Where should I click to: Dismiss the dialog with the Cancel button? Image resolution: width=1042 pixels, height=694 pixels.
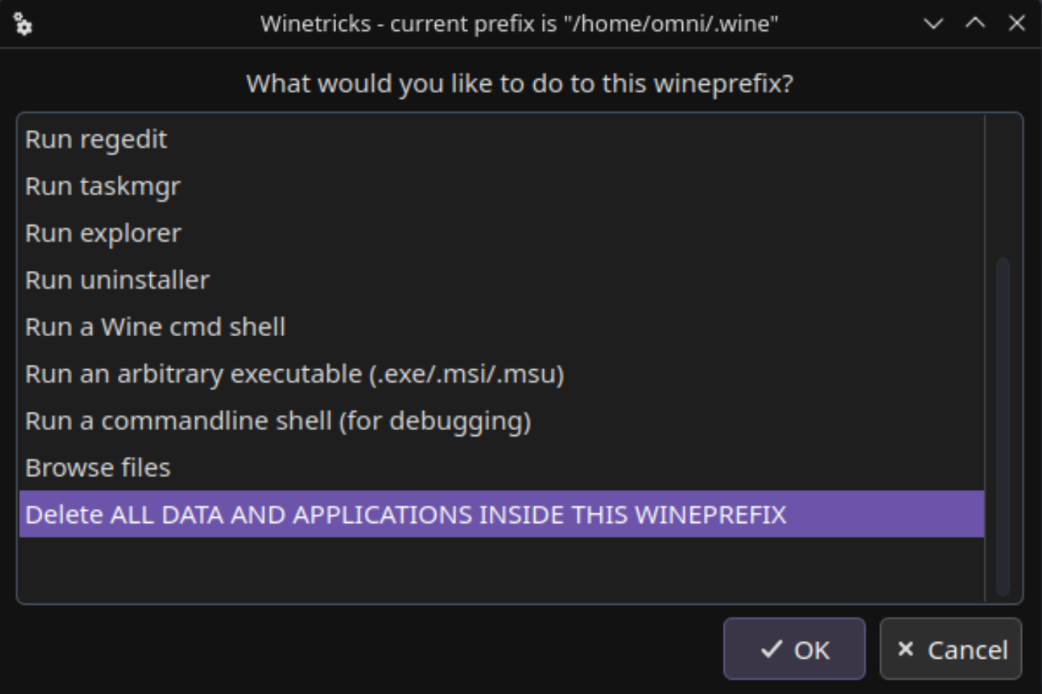(x=950, y=649)
